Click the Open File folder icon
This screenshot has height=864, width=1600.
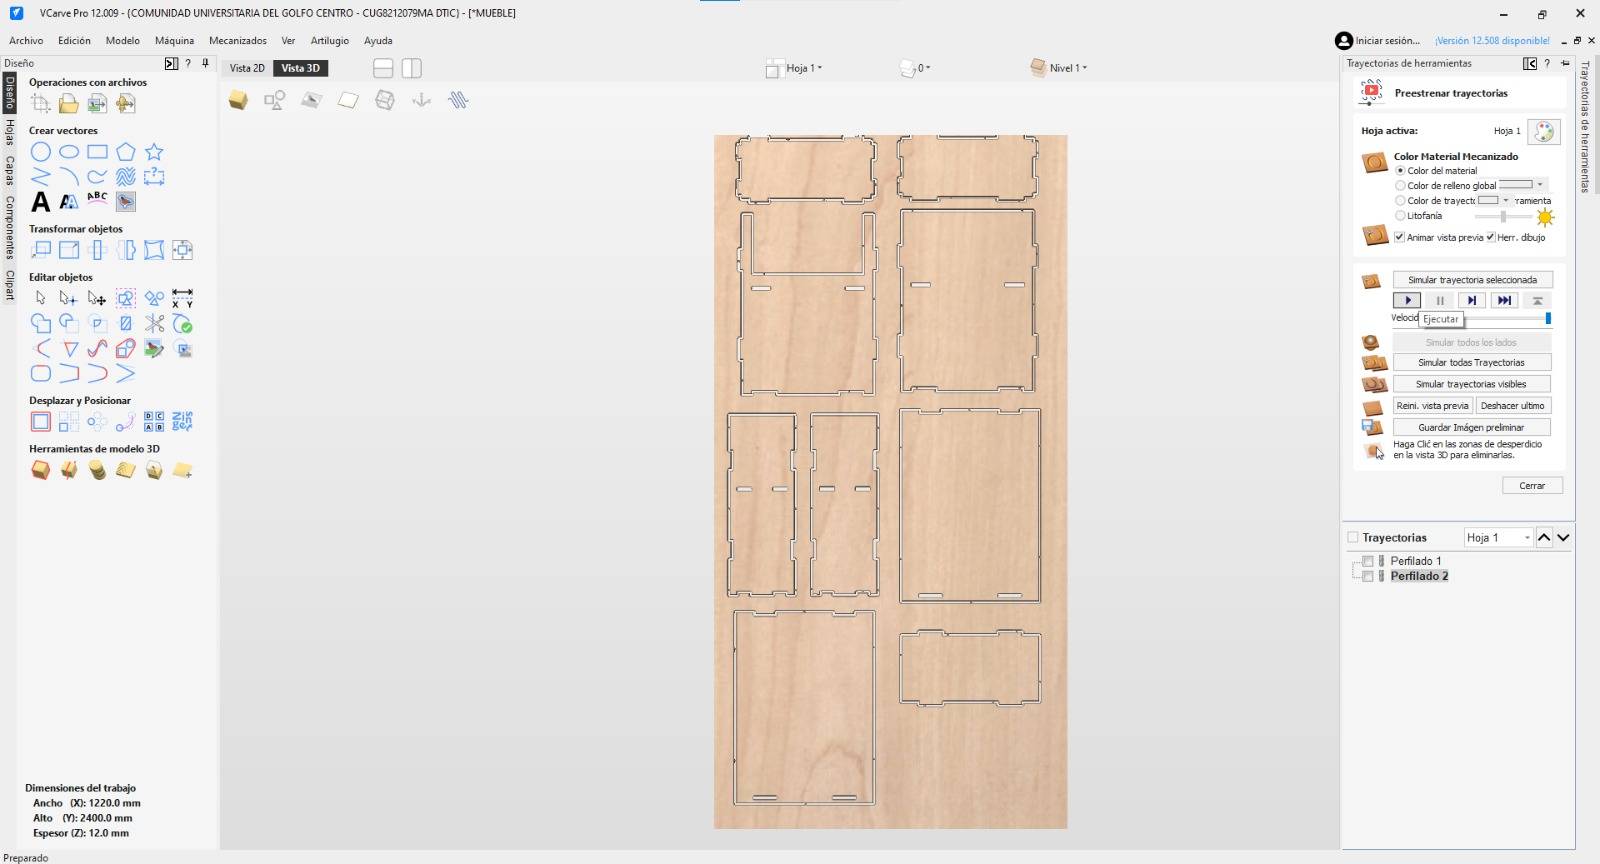(69, 103)
